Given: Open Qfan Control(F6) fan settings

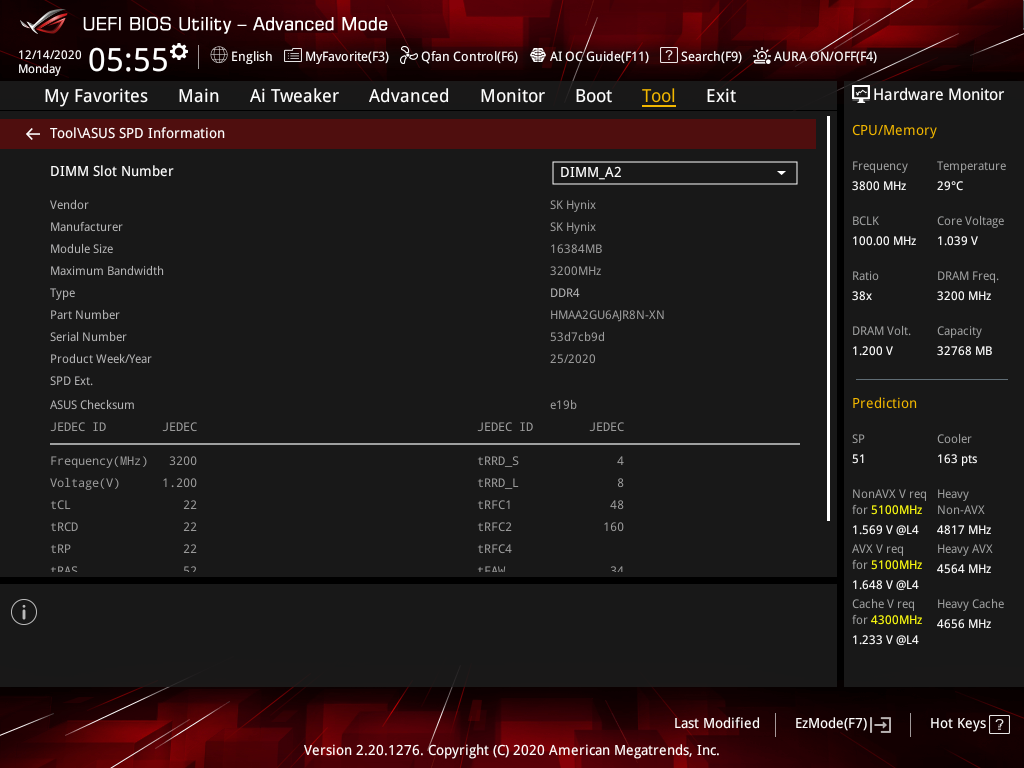Looking at the screenshot, I should coord(459,56).
